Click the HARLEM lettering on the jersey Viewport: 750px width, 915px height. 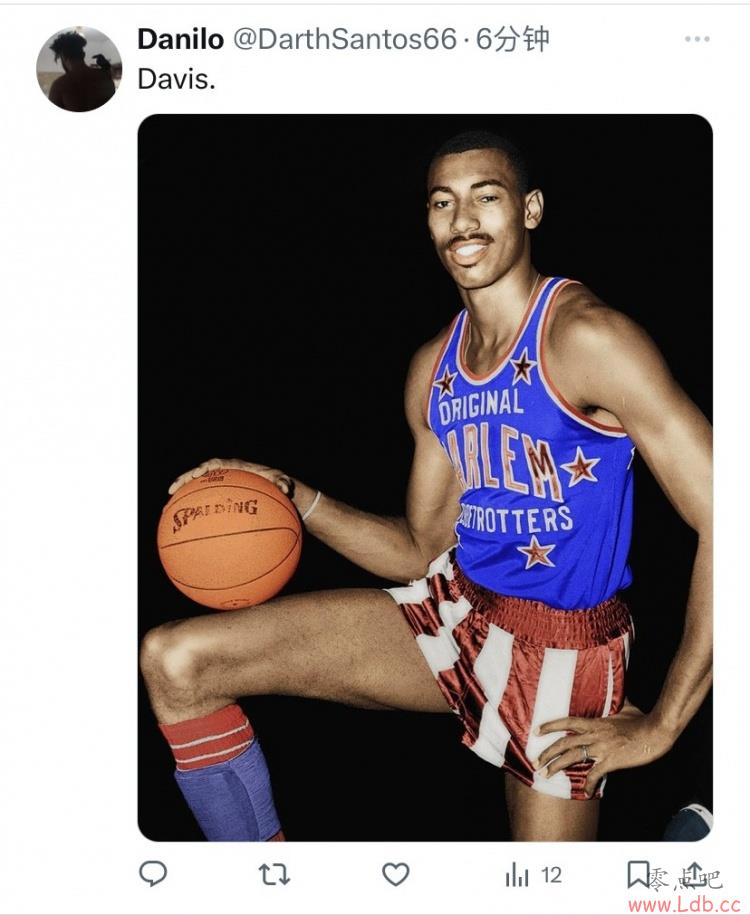pyautogui.click(x=502, y=461)
